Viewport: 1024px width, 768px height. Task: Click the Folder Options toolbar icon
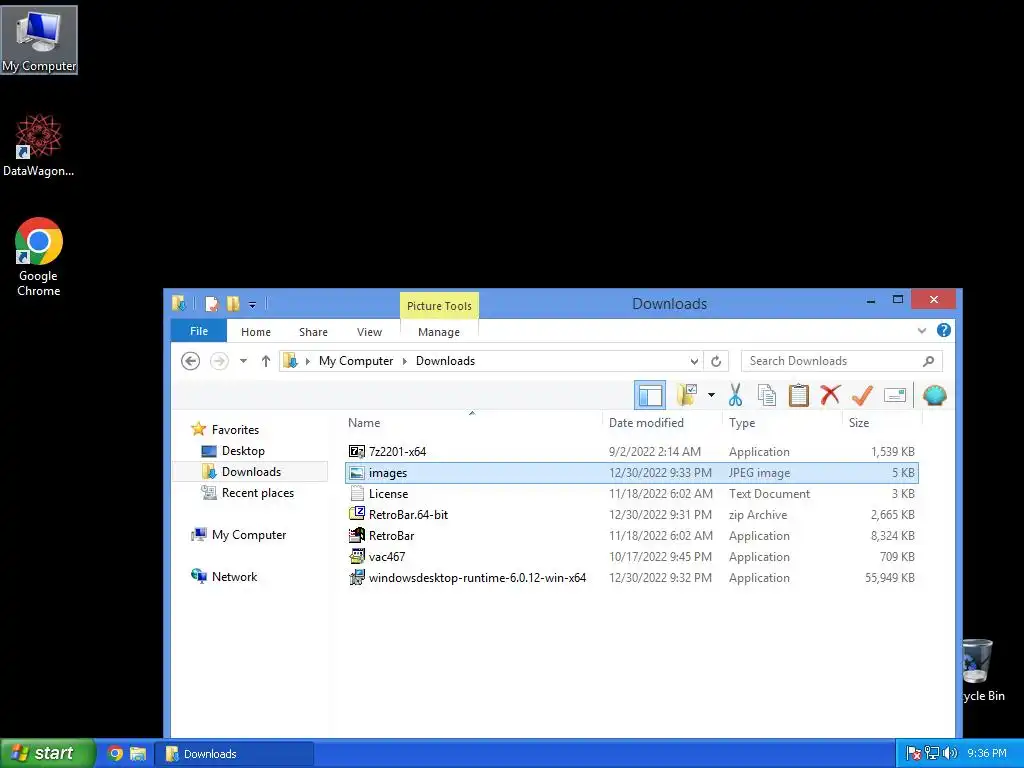pyautogui.click(x=686, y=395)
